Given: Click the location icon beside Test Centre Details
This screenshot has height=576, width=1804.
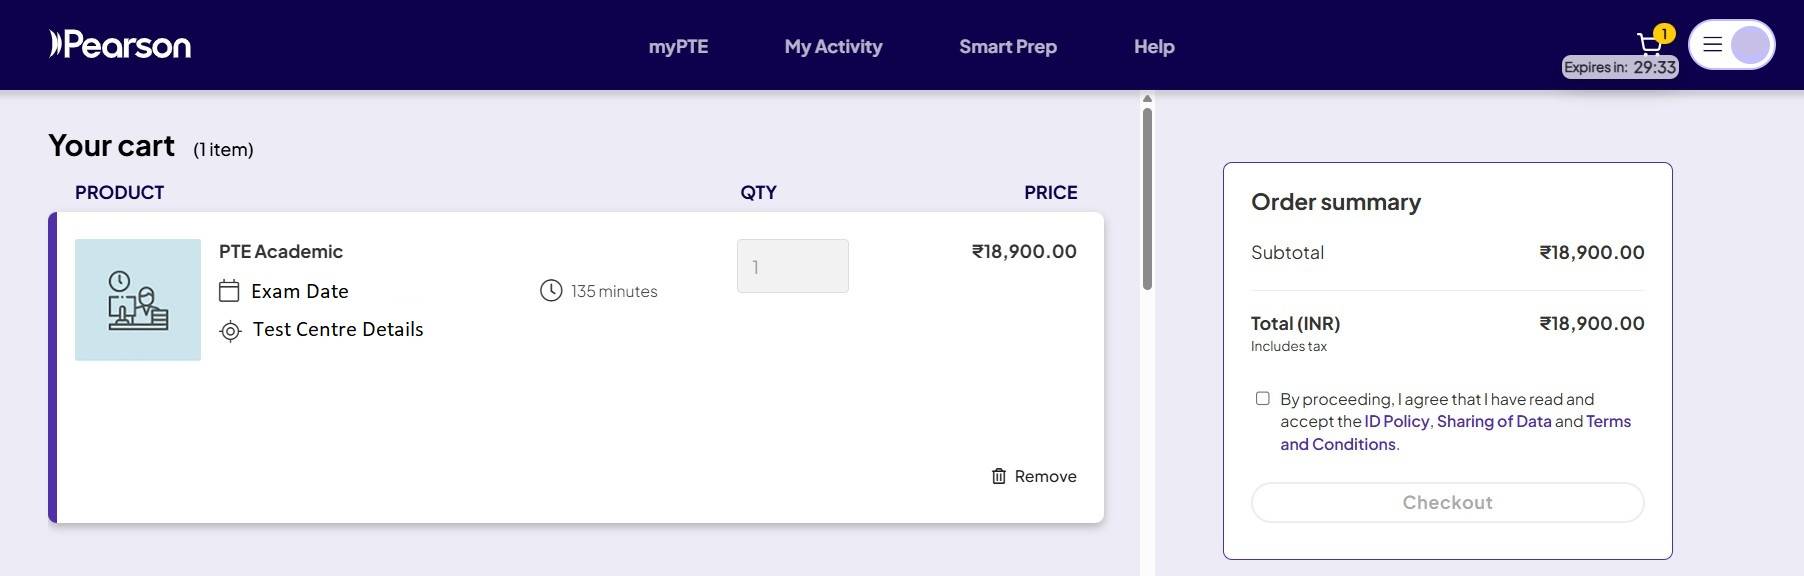Looking at the screenshot, I should (x=229, y=330).
